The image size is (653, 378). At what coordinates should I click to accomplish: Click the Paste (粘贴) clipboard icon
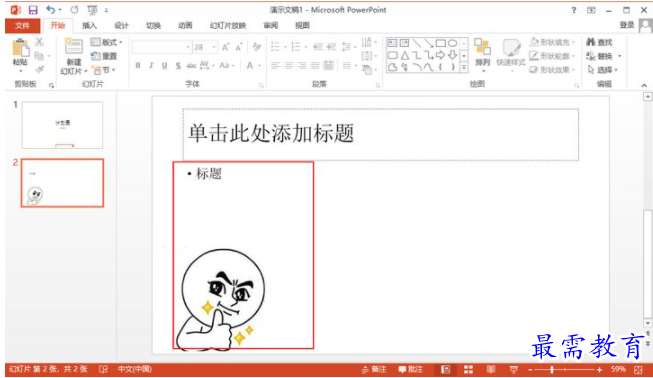[x=20, y=49]
